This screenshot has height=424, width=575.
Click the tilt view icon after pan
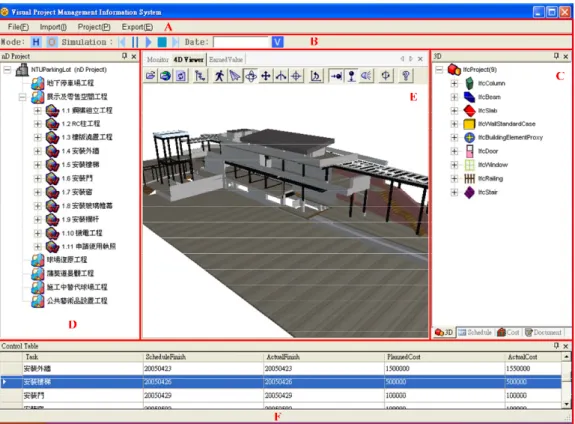coord(281,76)
